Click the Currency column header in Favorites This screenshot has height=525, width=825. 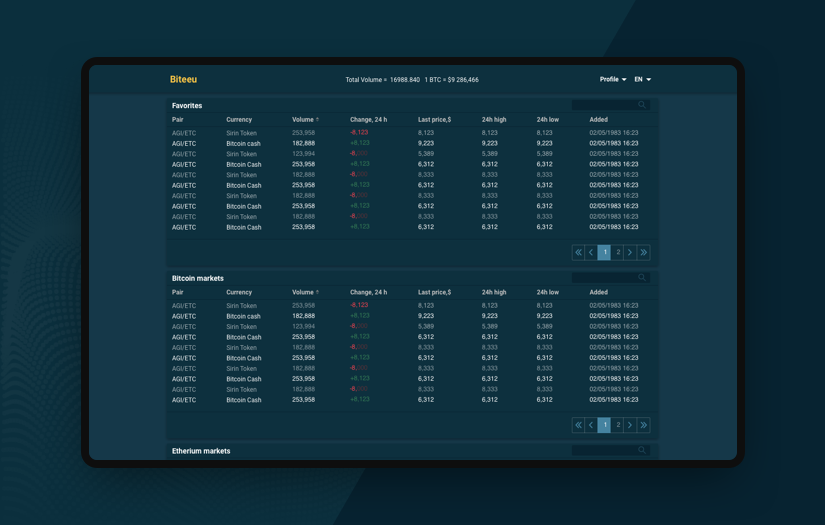239,119
